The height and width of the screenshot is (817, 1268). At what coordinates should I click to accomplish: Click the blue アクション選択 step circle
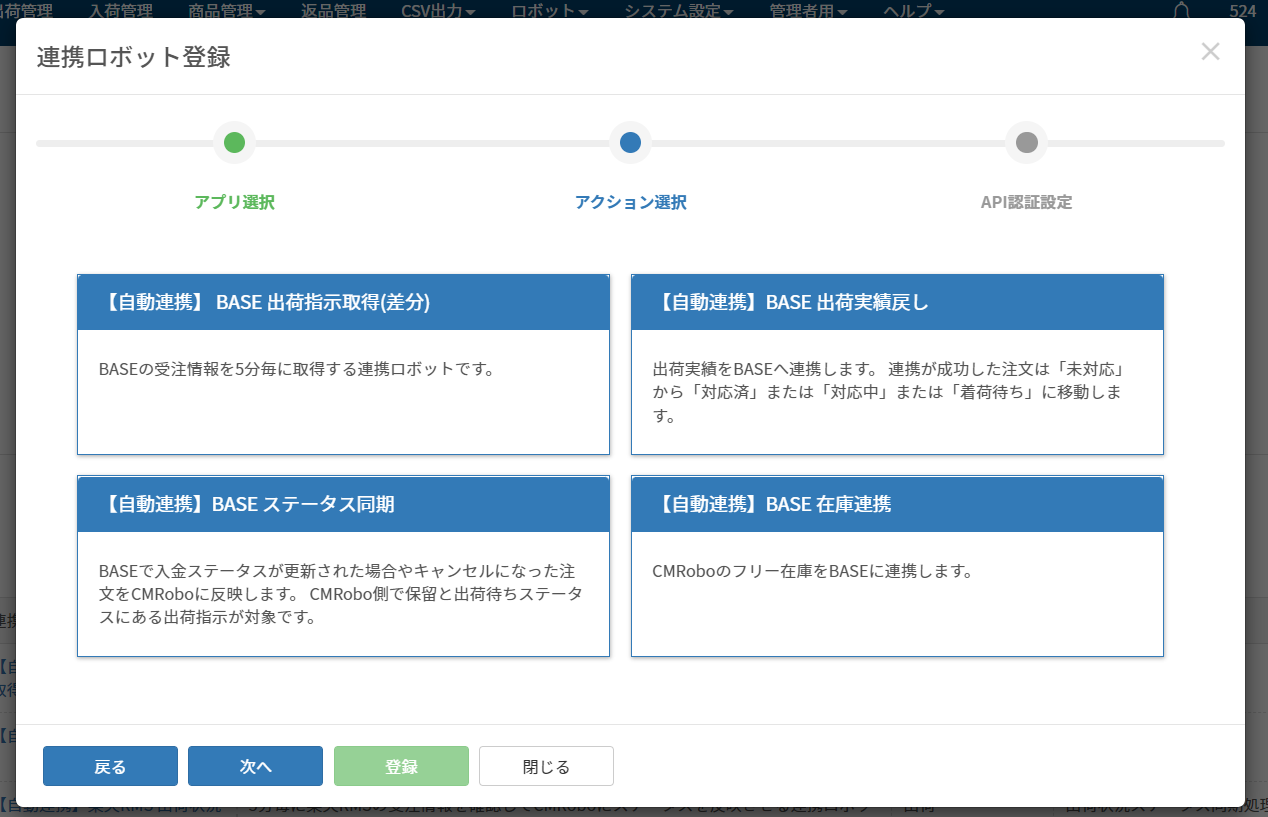630,142
